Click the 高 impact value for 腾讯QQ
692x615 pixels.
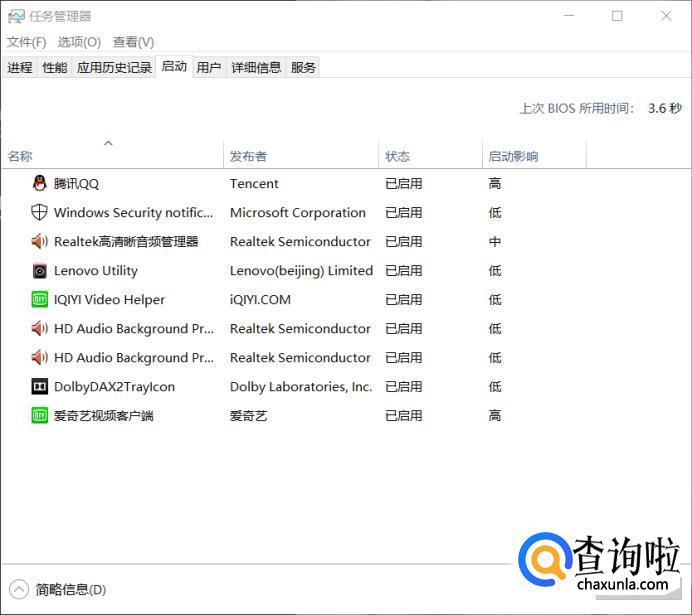tap(495, 183)
